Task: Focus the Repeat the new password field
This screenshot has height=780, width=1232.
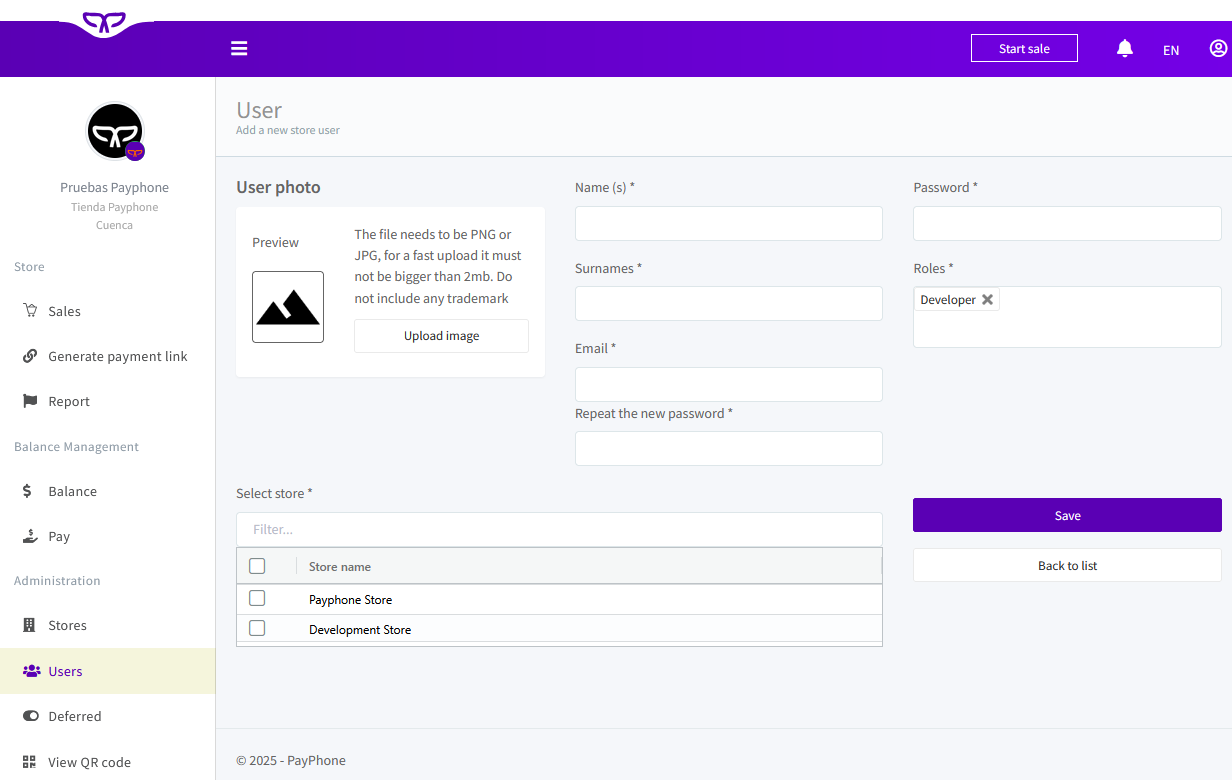Action: click(729, 448)
